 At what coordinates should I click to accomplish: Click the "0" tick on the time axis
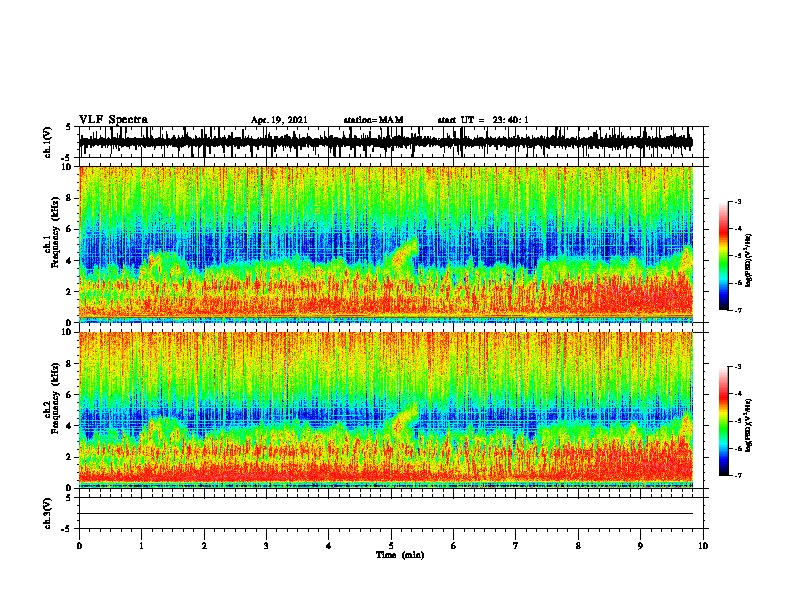[79, 546]
